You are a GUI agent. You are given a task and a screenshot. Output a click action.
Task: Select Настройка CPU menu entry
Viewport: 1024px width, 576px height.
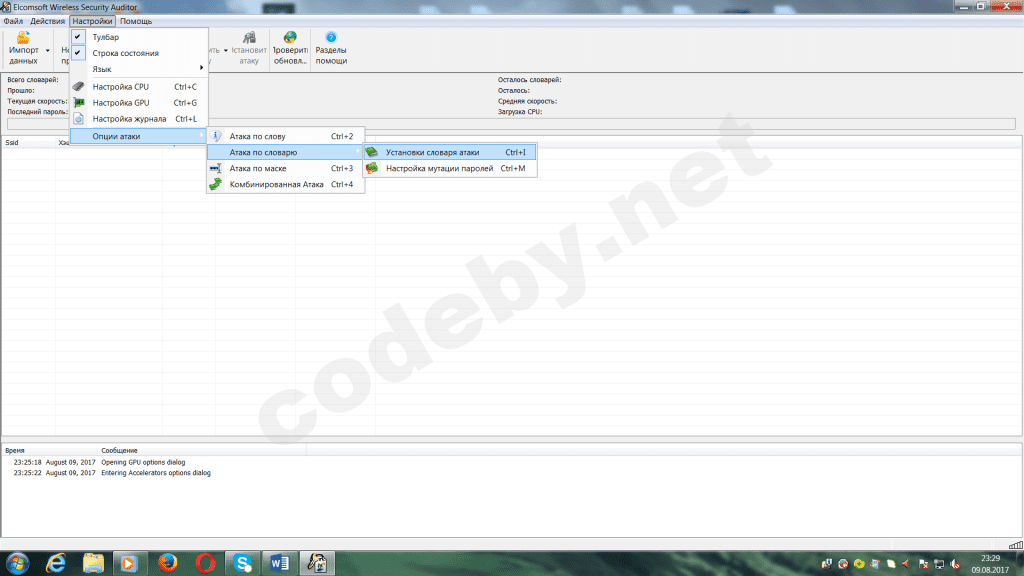pyautogui.click(x=139, y=86)
